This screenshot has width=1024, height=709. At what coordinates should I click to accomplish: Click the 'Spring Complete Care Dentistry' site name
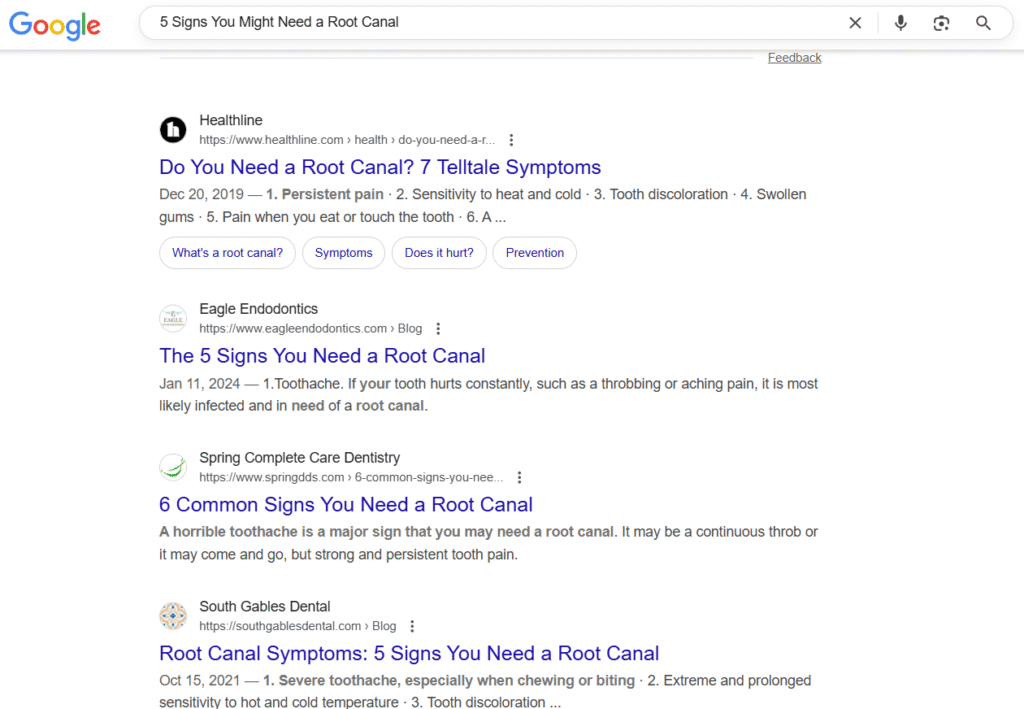(x=299, y=458)
